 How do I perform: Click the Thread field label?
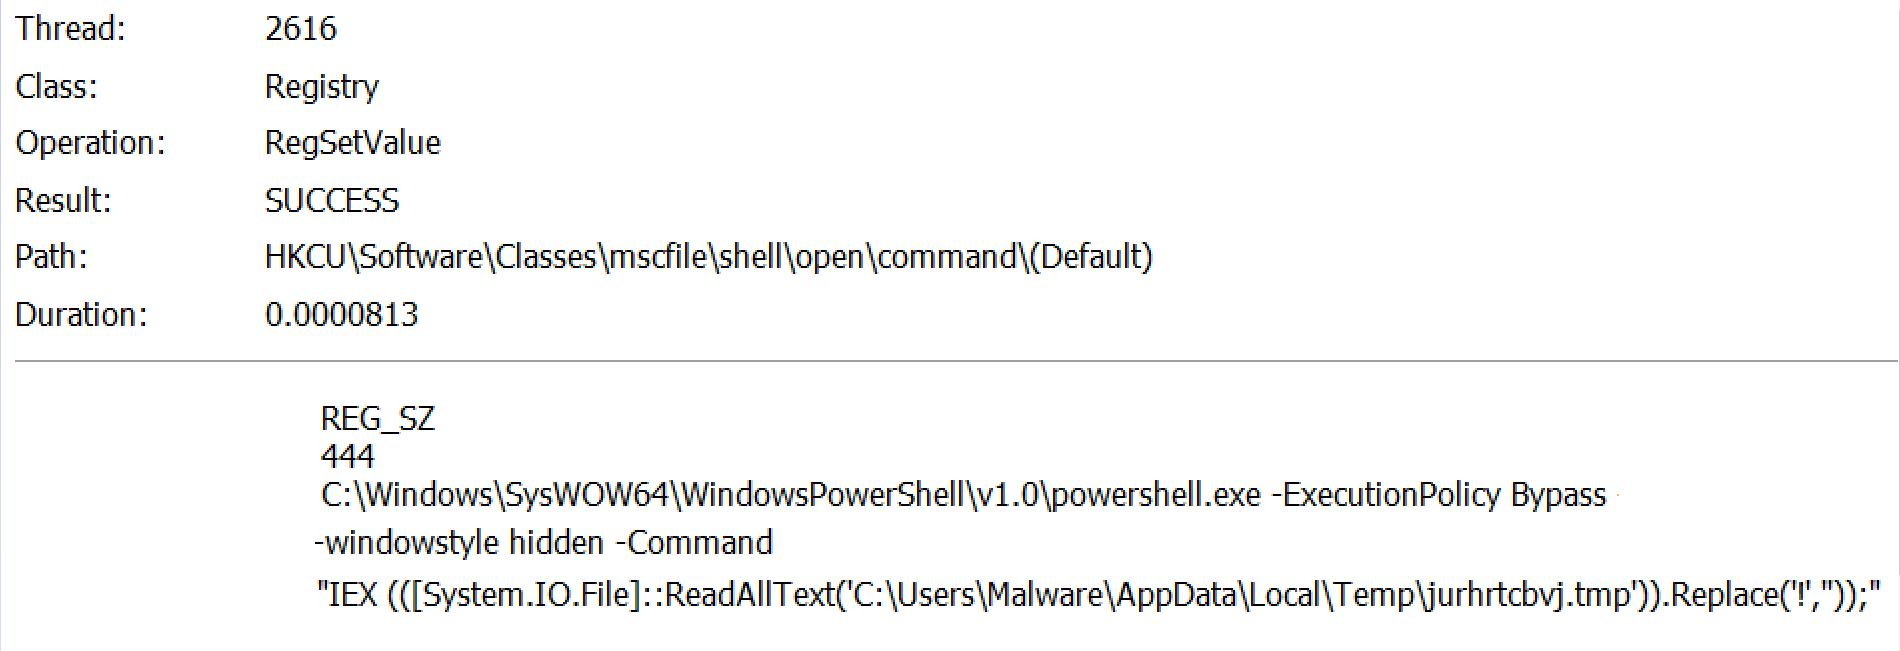[70, 29]
